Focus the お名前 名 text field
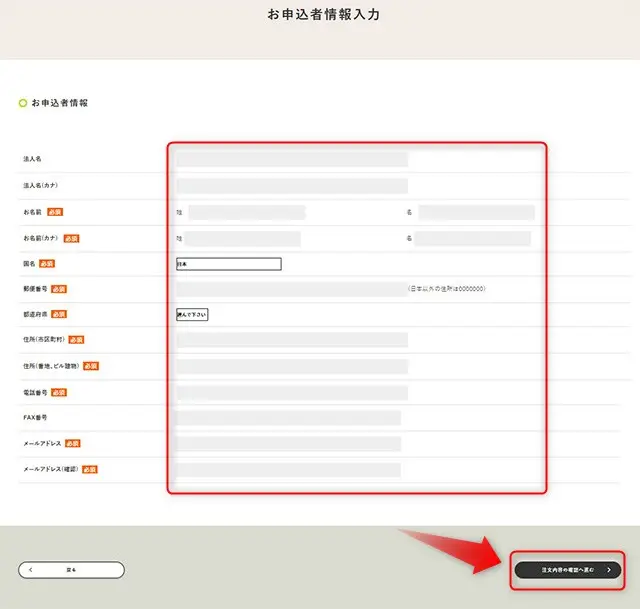Image resolution: width=640 pixels, height=609 pixels. click(476, 212)
